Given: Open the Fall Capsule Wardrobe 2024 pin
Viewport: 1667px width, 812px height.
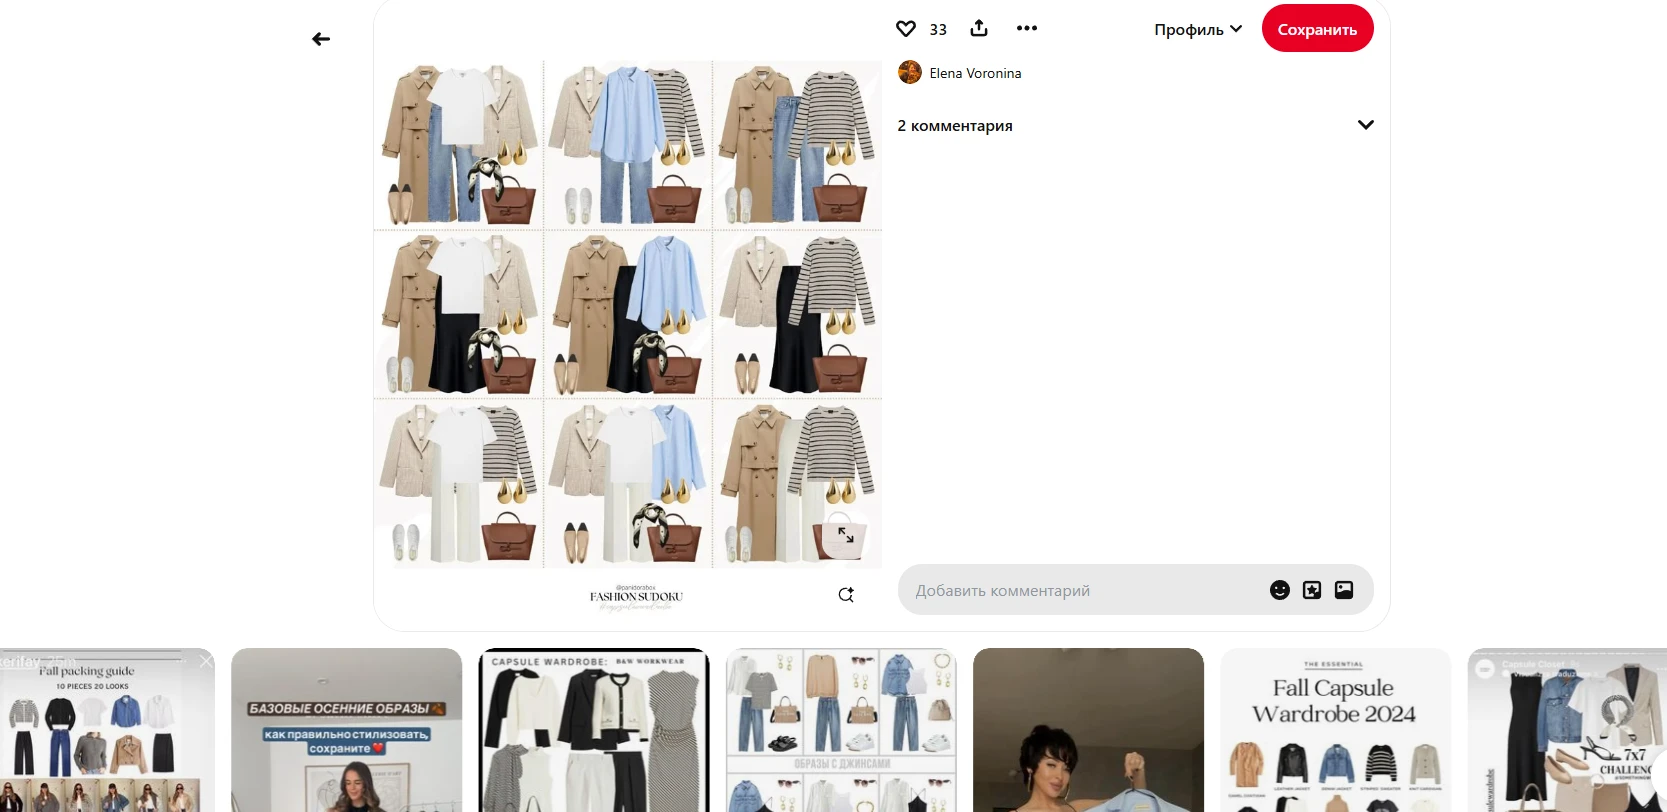Looking at the screenshot, I should pos(1335,730).
